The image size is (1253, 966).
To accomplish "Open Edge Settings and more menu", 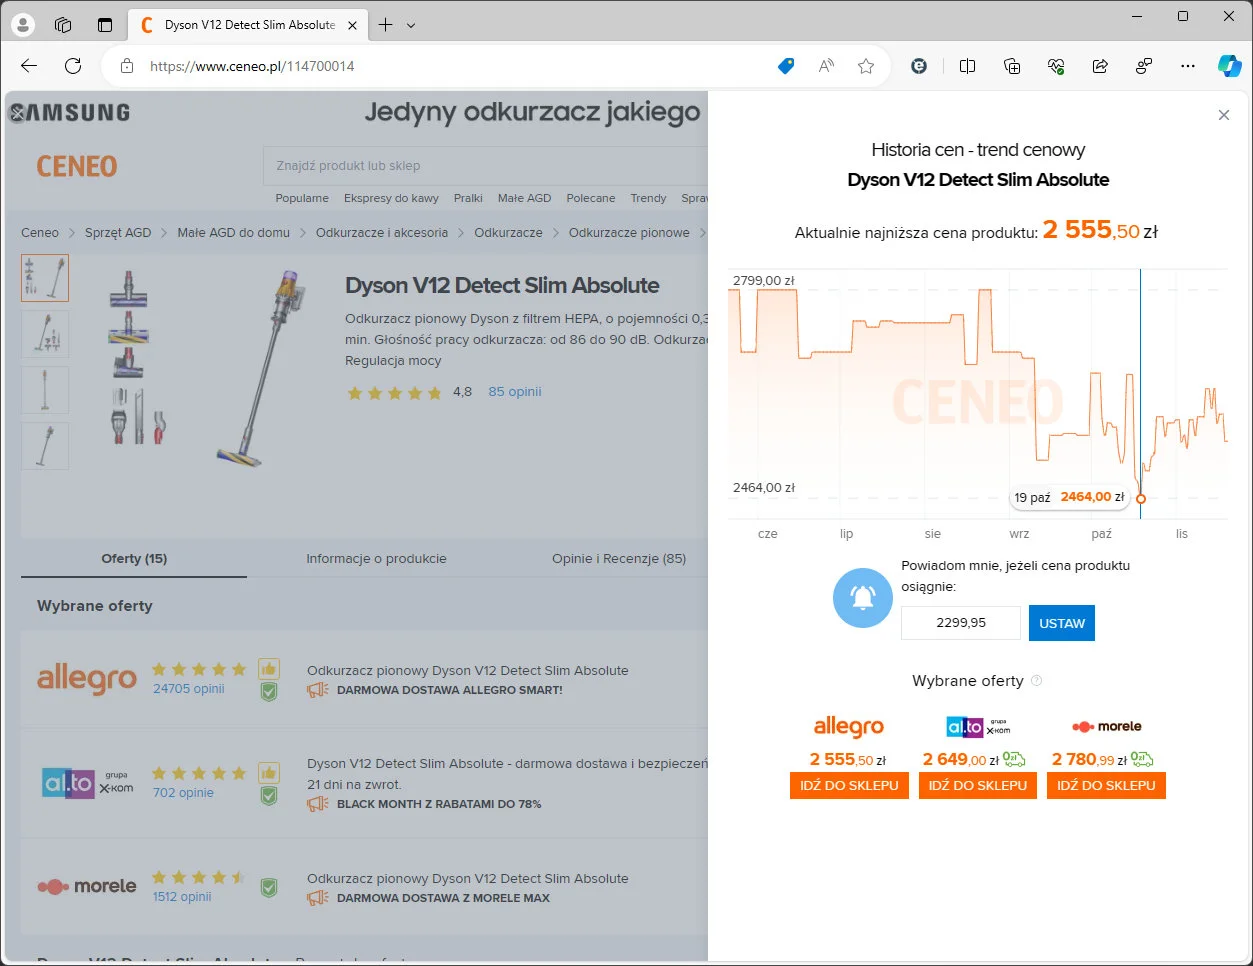I will tap(1187, 66).
